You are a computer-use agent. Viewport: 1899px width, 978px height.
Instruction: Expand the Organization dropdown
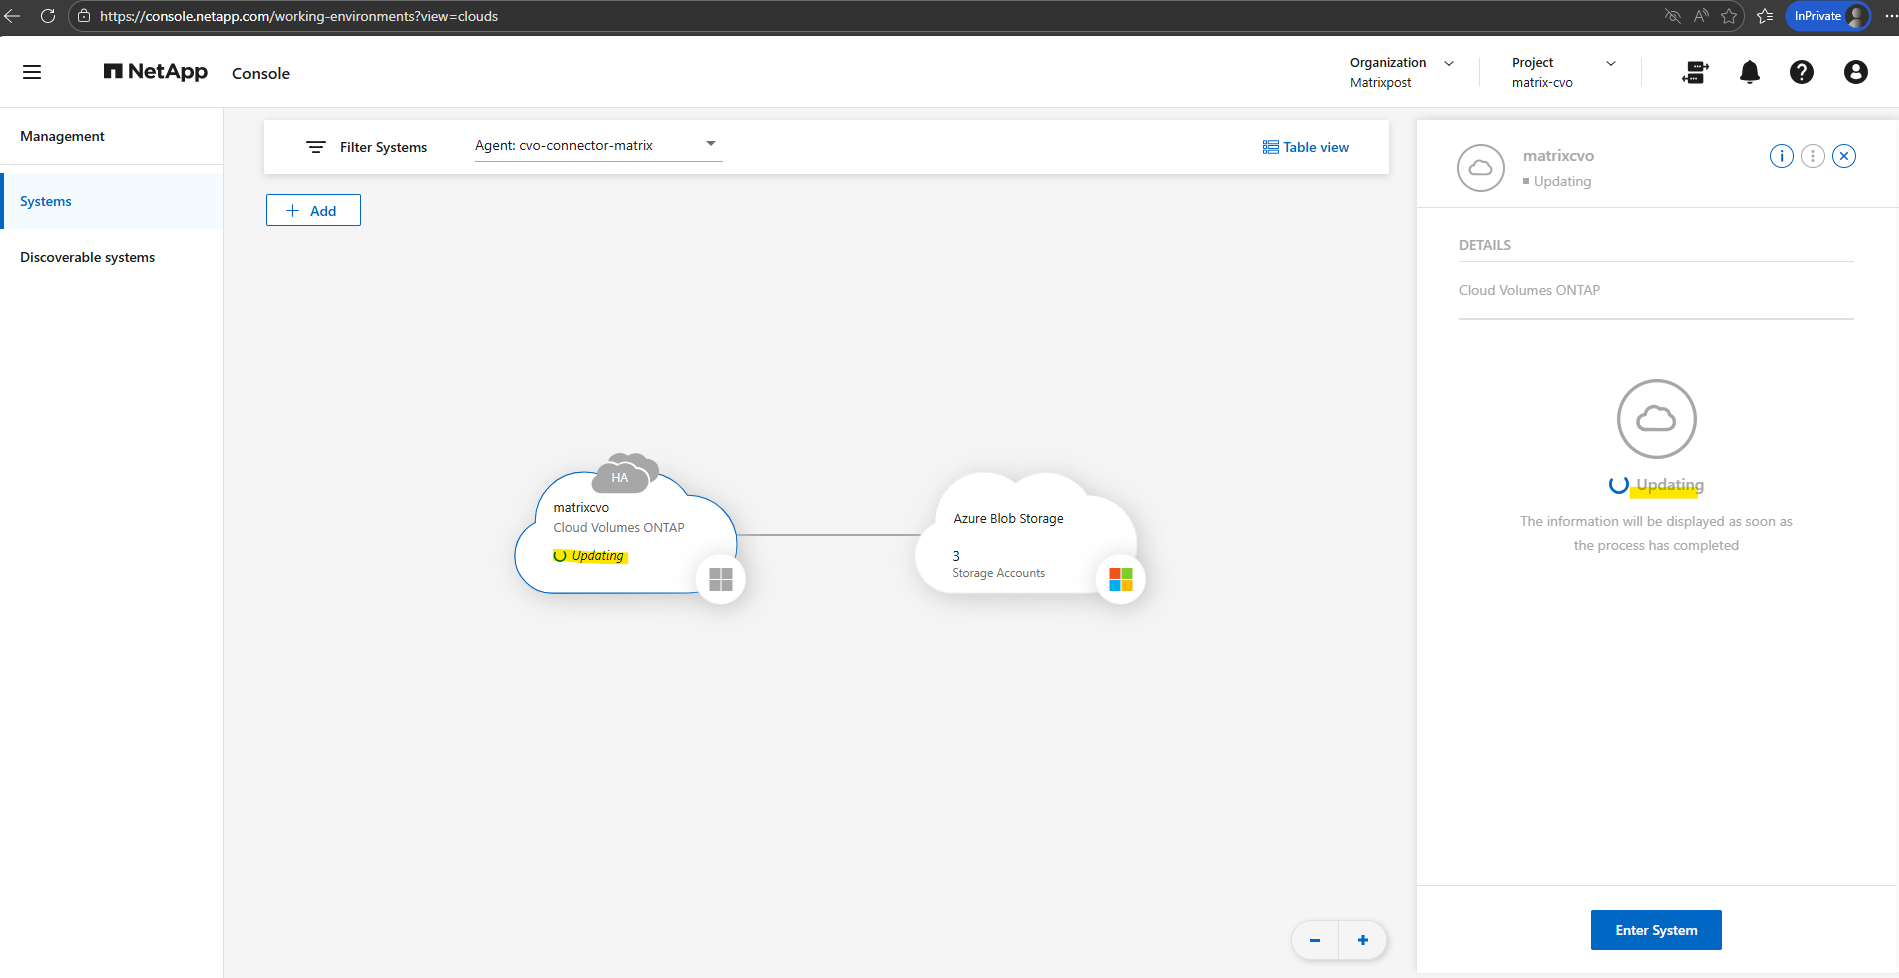click(x=1448, y=63)
